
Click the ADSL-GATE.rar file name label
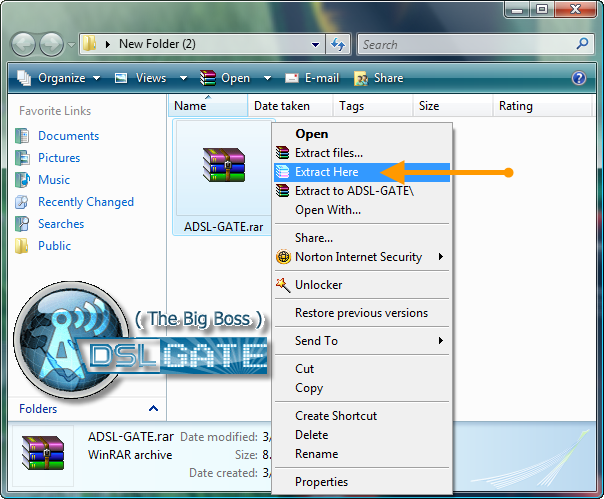(x=223, y=227)
